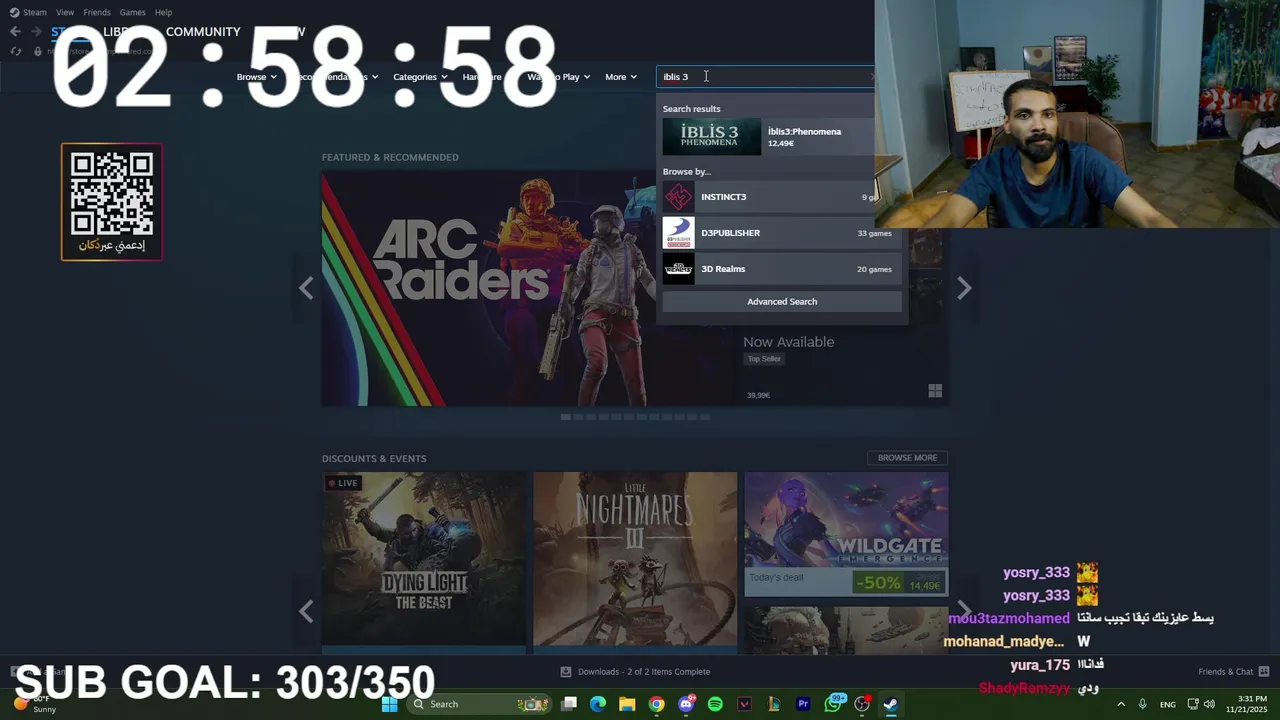
Task: Open Premiere Pro from taskbar
Action: (803, 704)
